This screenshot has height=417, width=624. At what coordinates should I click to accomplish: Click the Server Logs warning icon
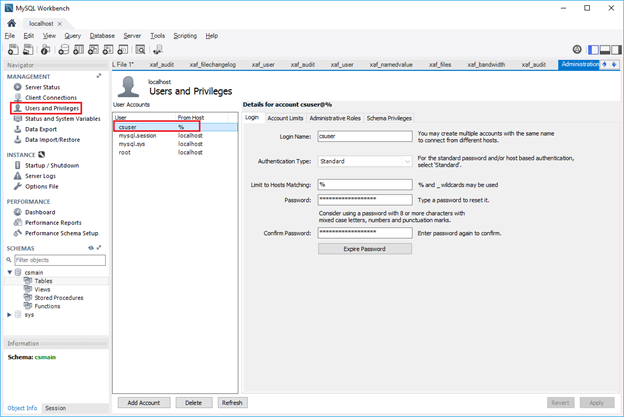(x=18, y=176)
